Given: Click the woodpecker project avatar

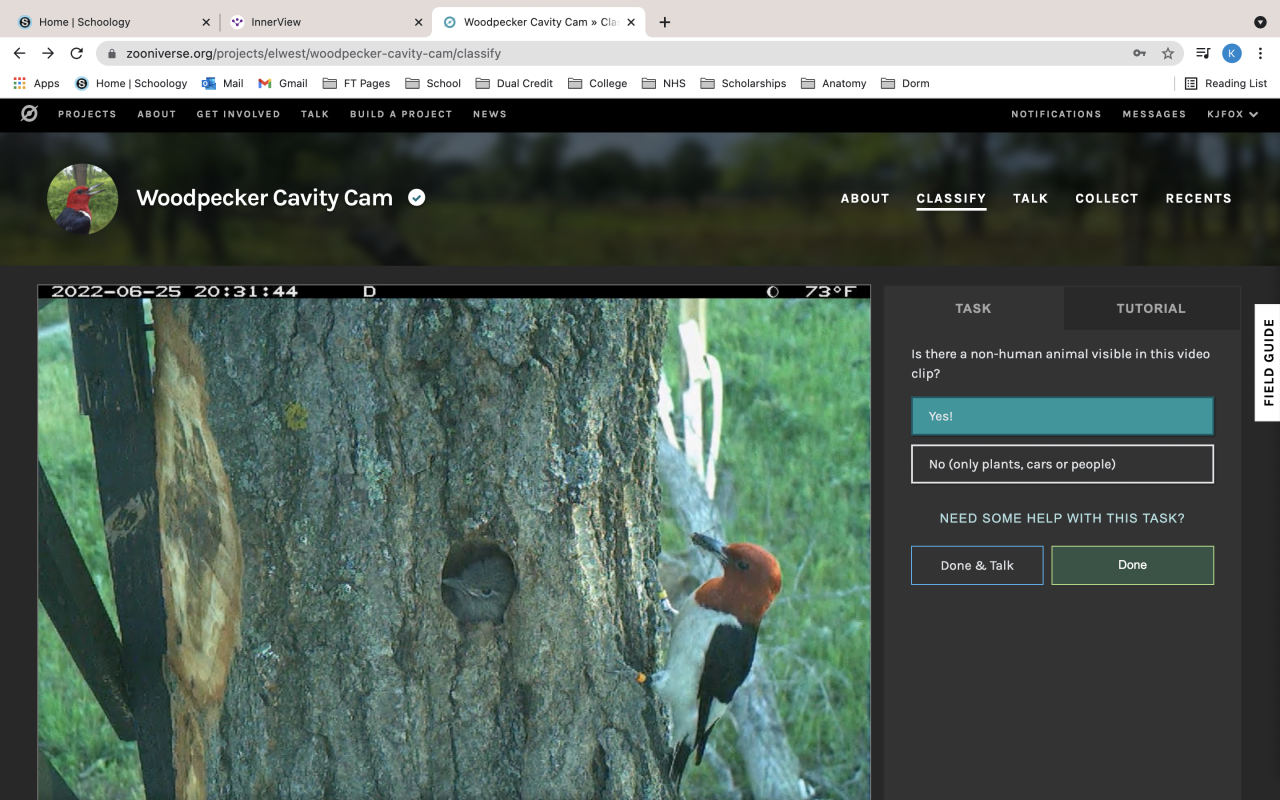Looking at the screenshot, I should (82, 199).
